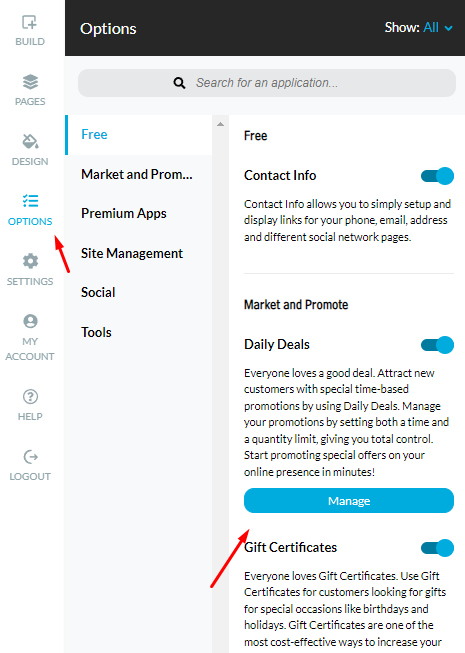Switch off the Gift Certificates toggle
Viewport: 465px width, 653px height.
coord(437,548)
